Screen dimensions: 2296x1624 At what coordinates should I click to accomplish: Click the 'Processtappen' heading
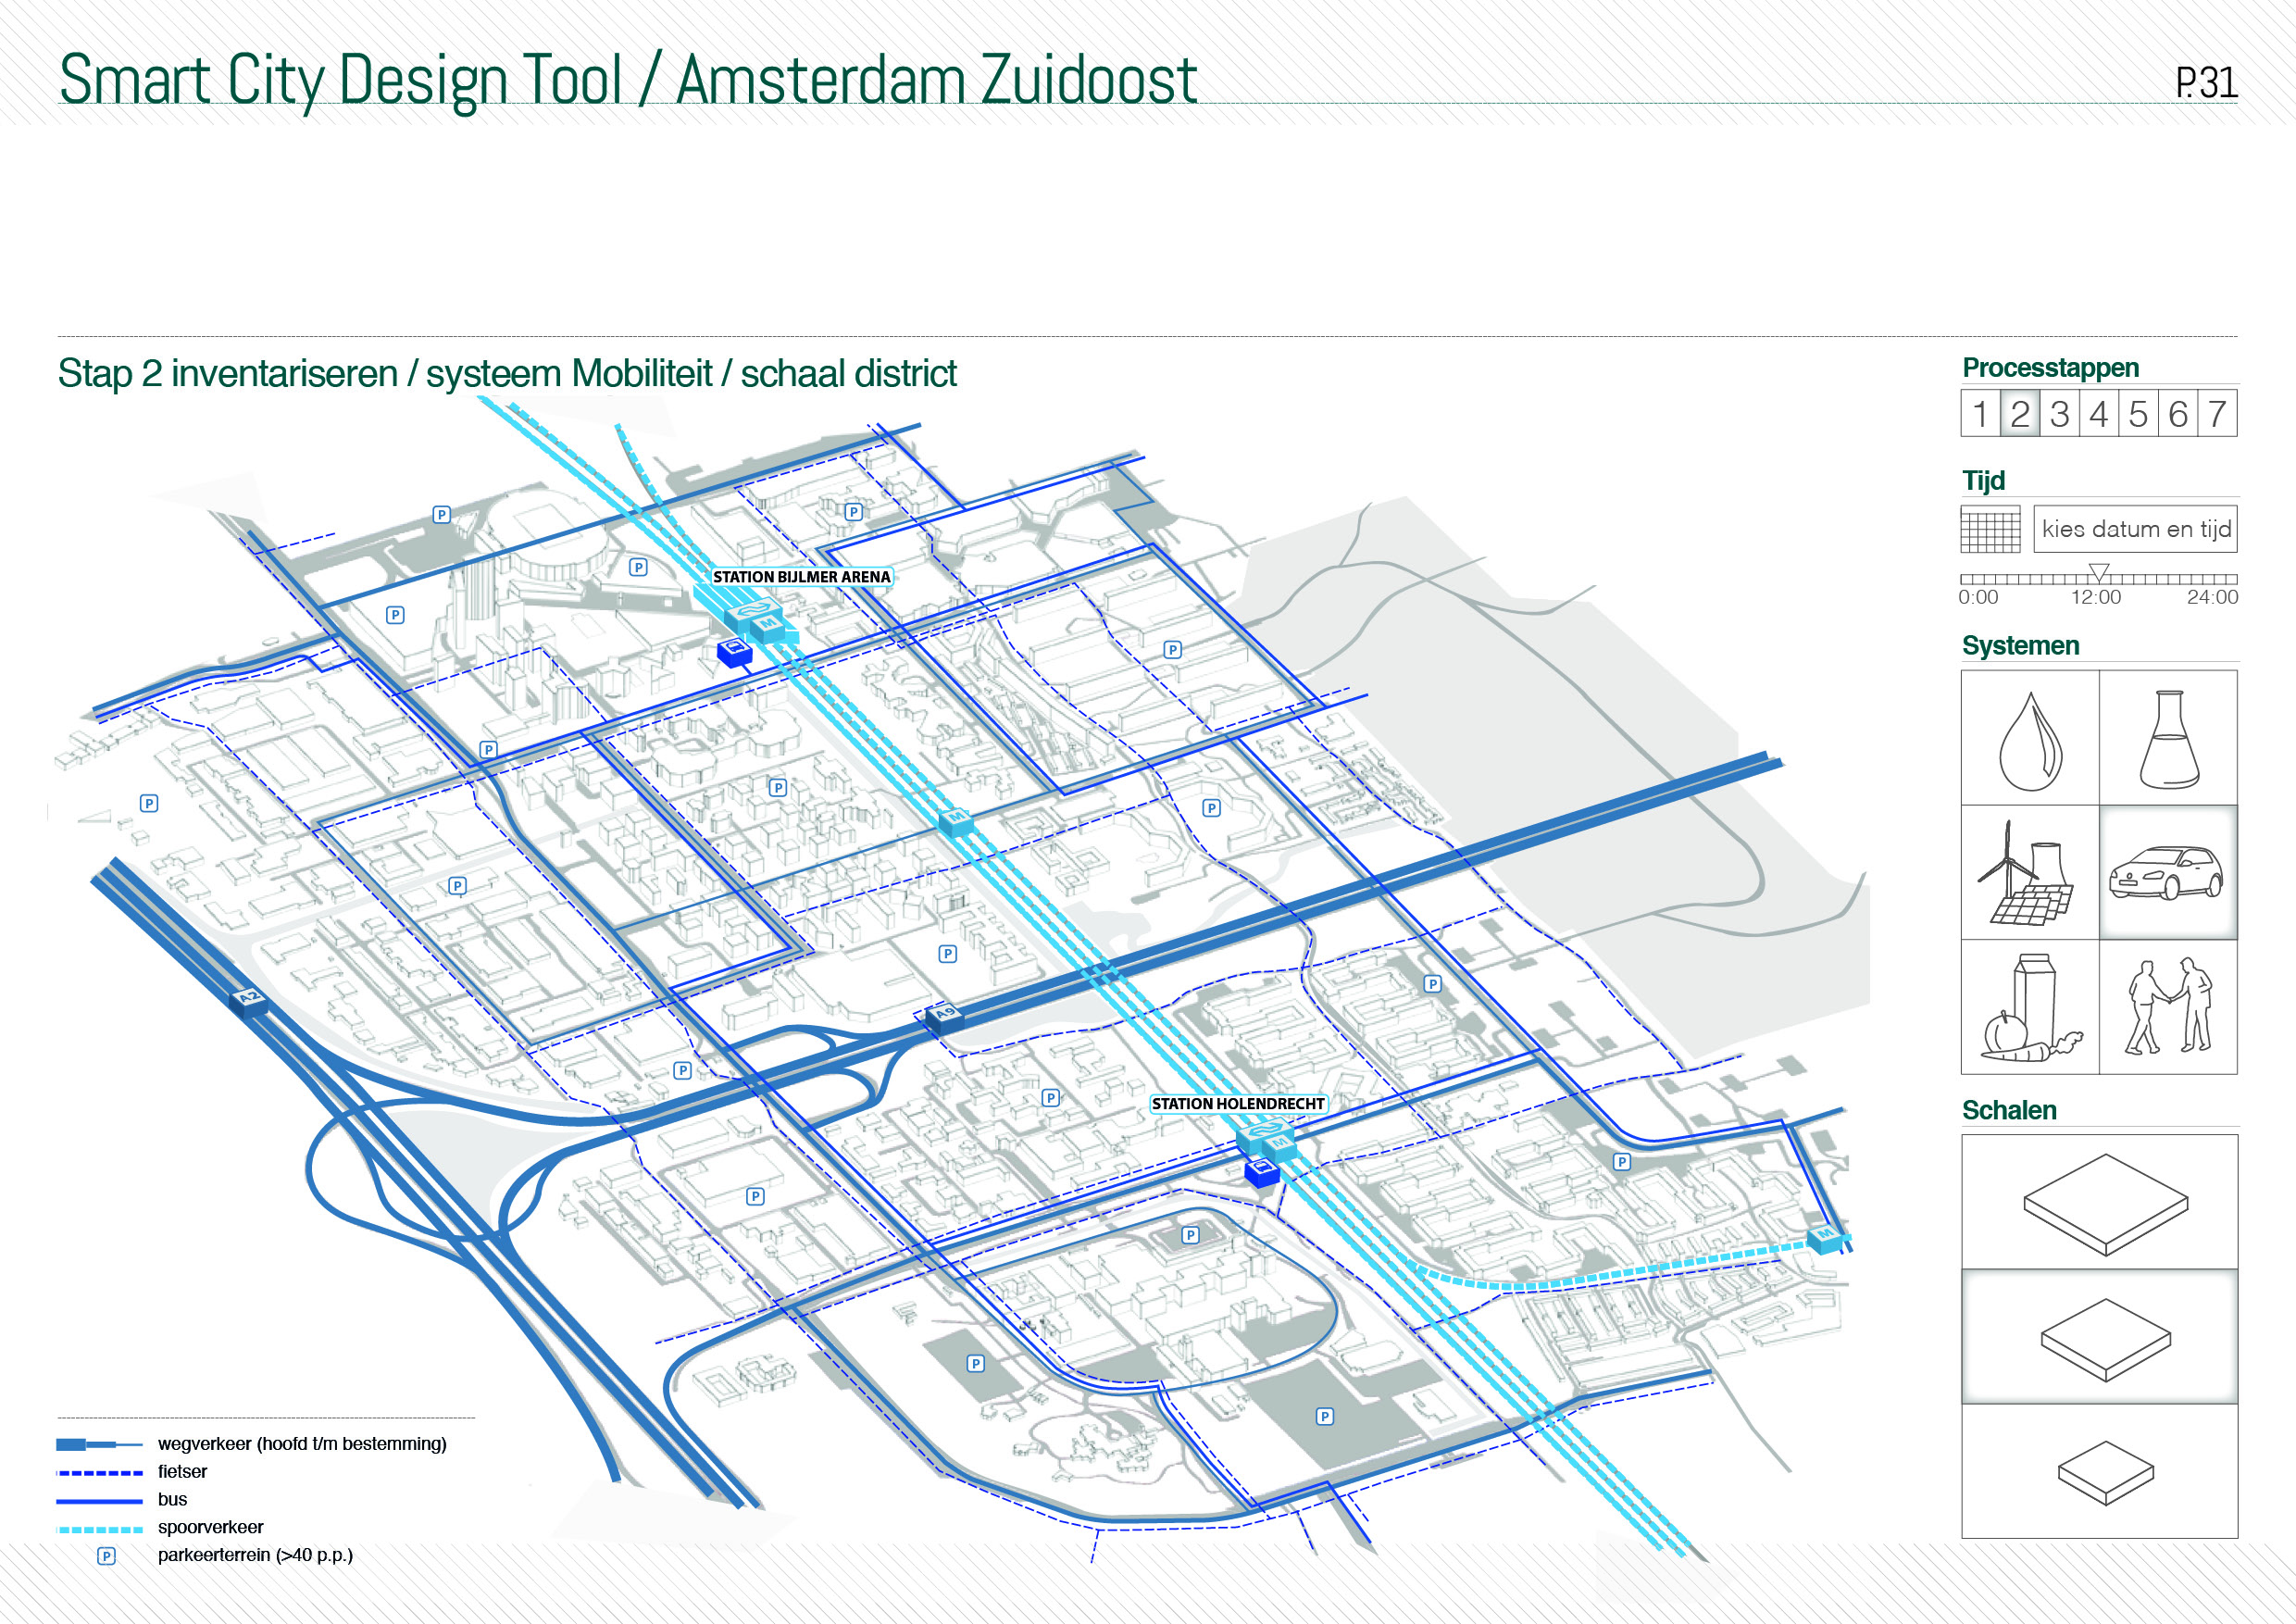click(x=2050, y=368)
